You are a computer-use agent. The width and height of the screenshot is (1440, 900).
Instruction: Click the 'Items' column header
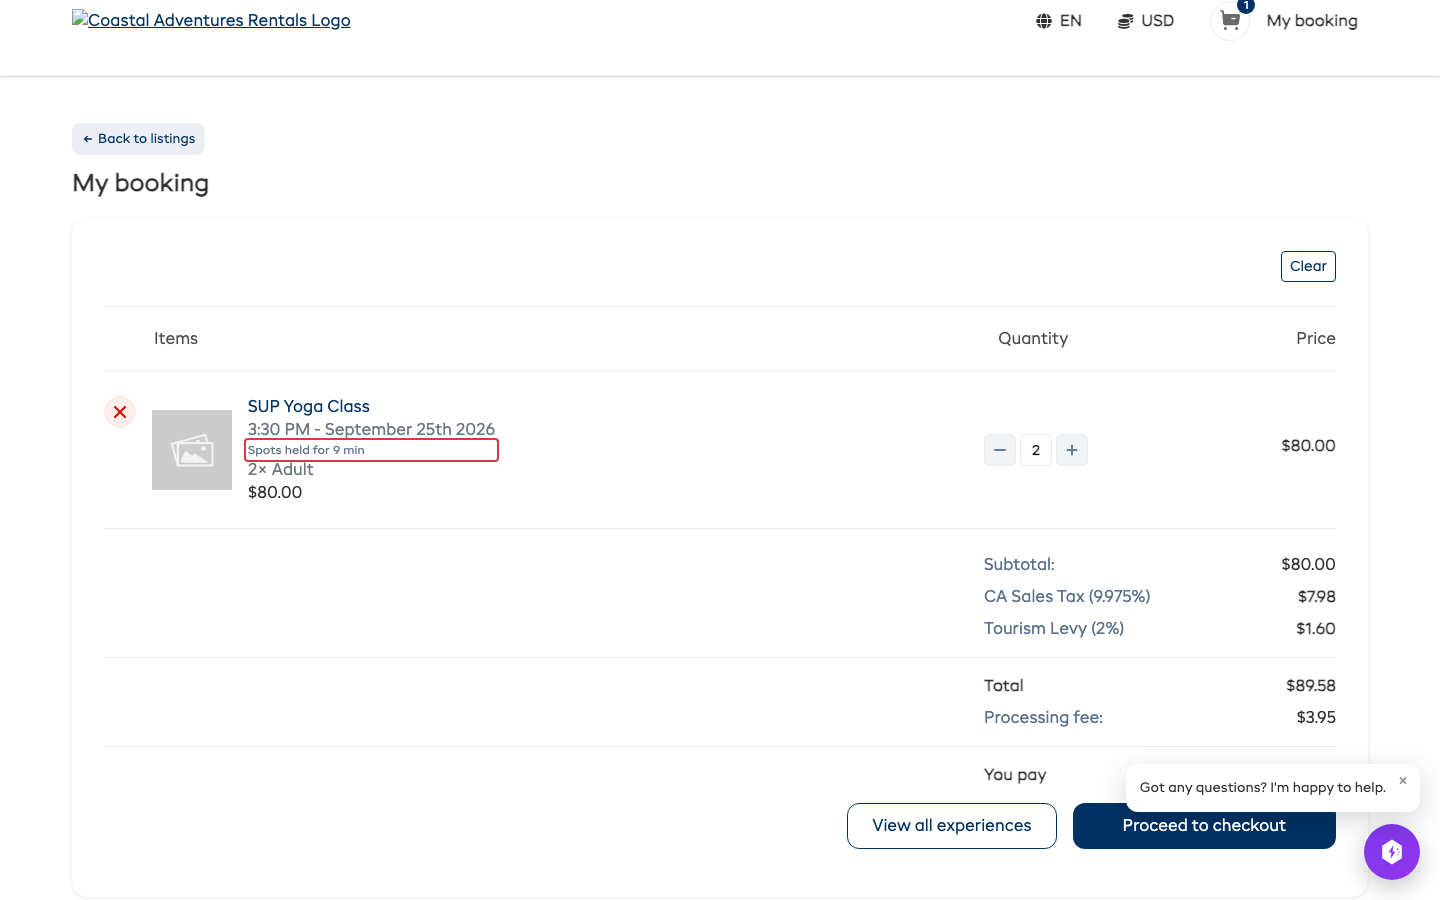click(x=176, y=339)
